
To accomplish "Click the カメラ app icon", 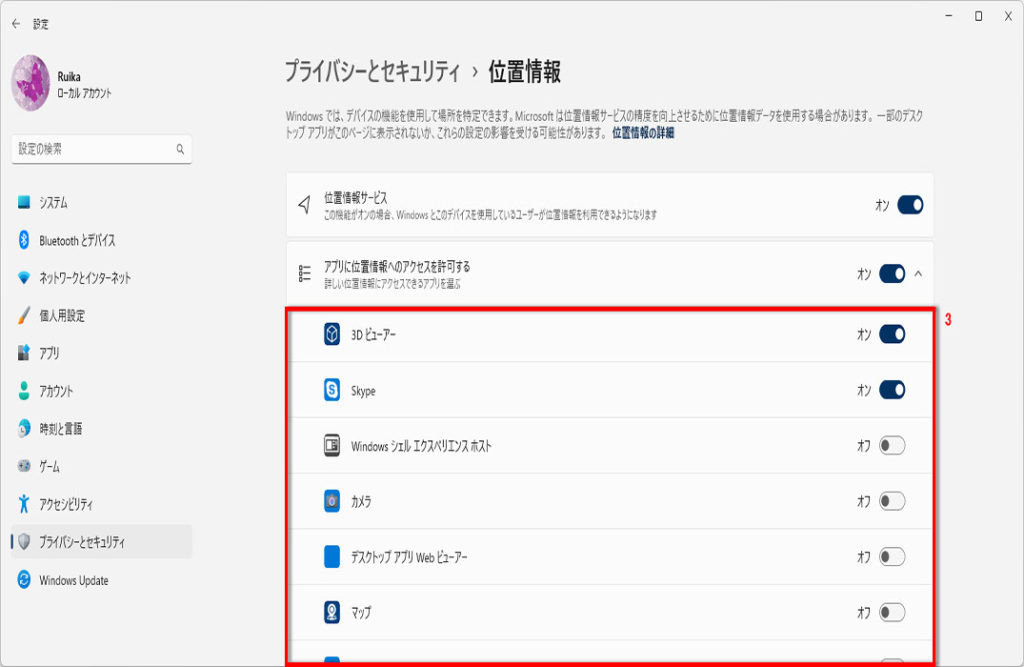I will (x=332, y=501).
